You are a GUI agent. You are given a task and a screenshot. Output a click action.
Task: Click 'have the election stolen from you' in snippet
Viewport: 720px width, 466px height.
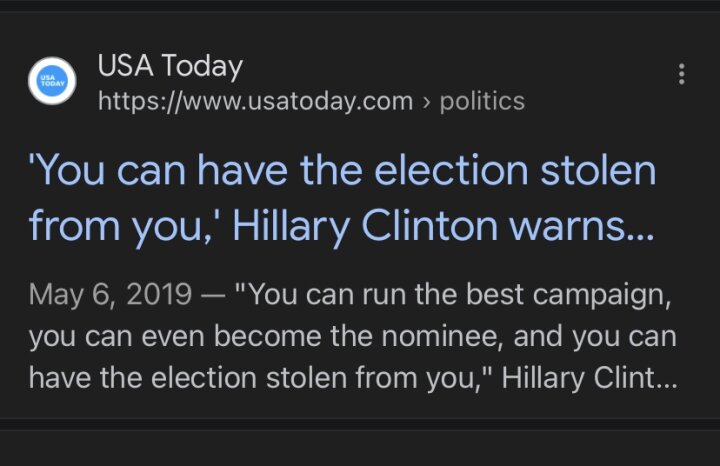point(254,378)
